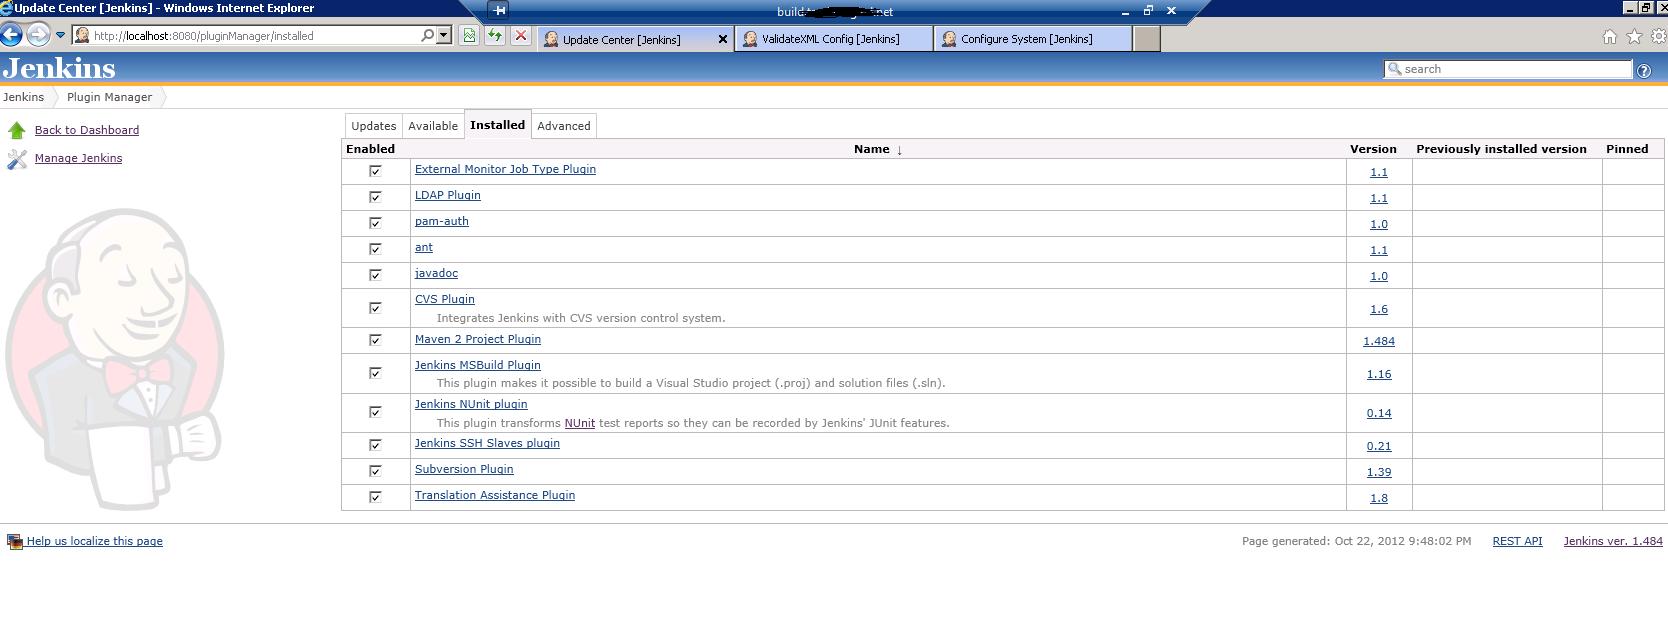Screen dimensions: 1668x638
Task: Click the red Stop loading icon
Action: click(521, 35)
